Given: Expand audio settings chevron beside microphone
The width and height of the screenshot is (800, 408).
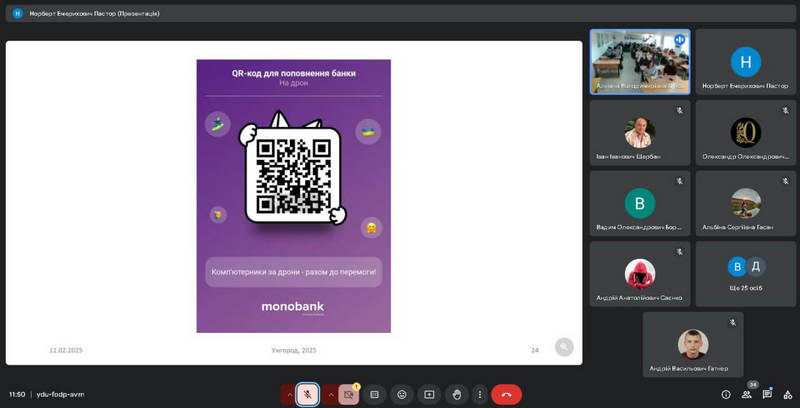Looking at the screenshot, I should 289,394.
